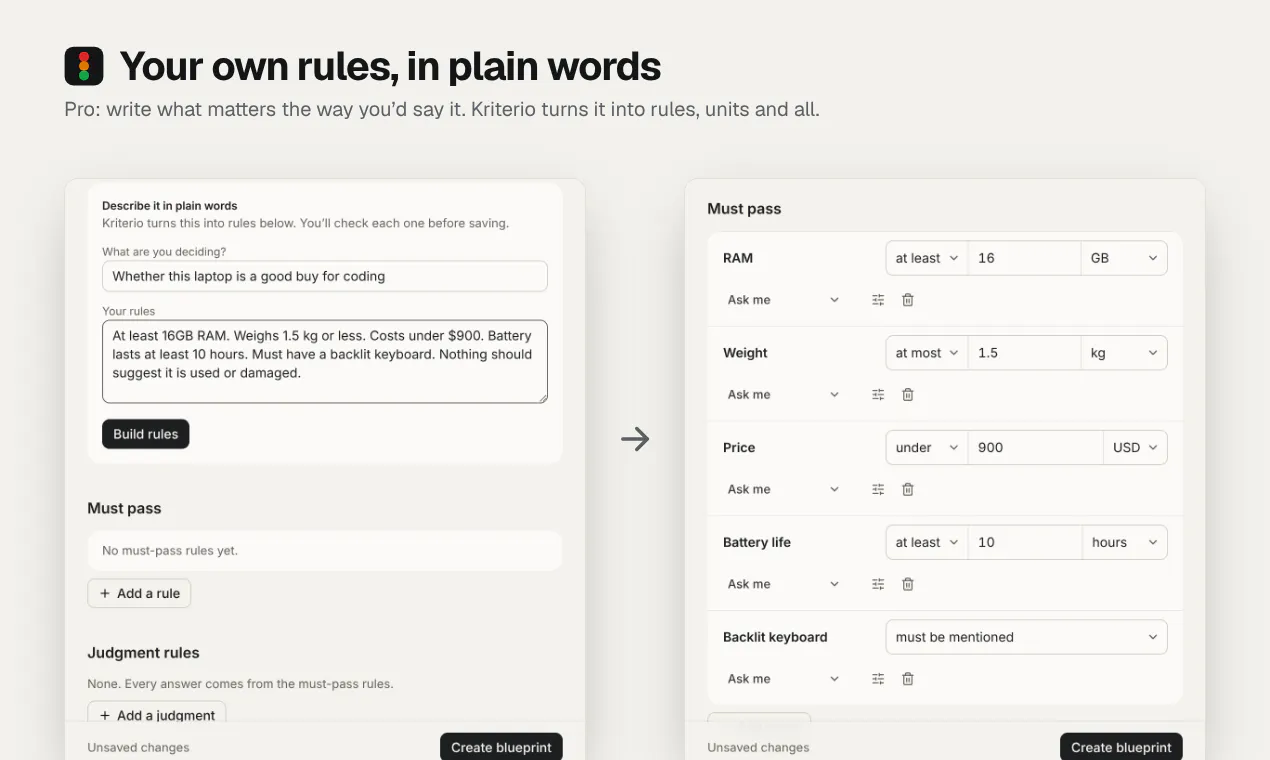Open Battery life 'at least' comparator dropdown

click(x=927, y=542)
